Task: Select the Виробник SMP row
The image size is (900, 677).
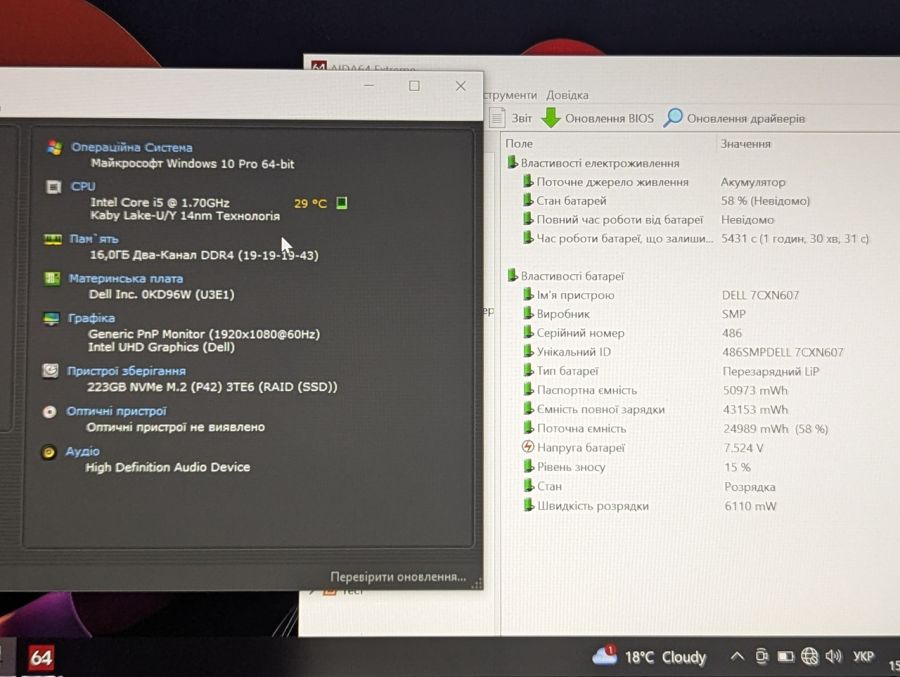Action: point(635,314)
